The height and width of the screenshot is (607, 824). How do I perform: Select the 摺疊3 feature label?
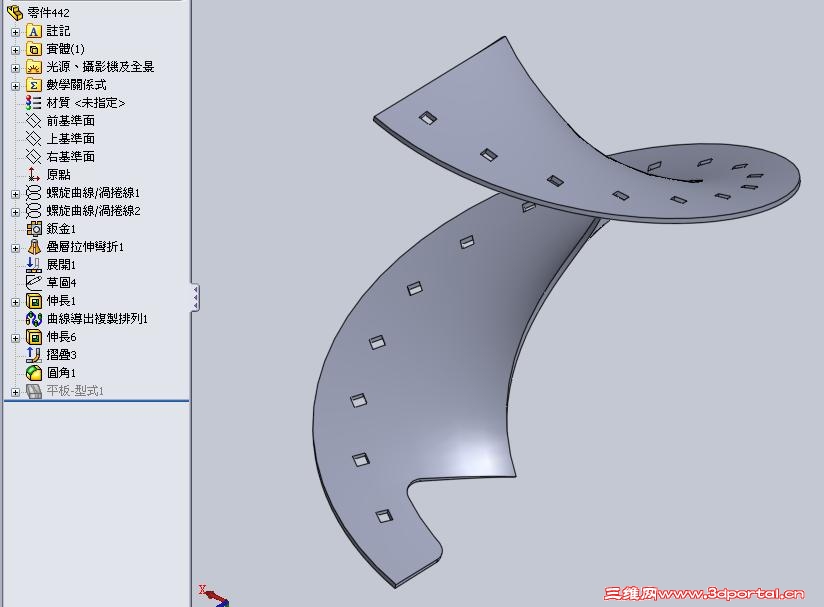(61, 355)
